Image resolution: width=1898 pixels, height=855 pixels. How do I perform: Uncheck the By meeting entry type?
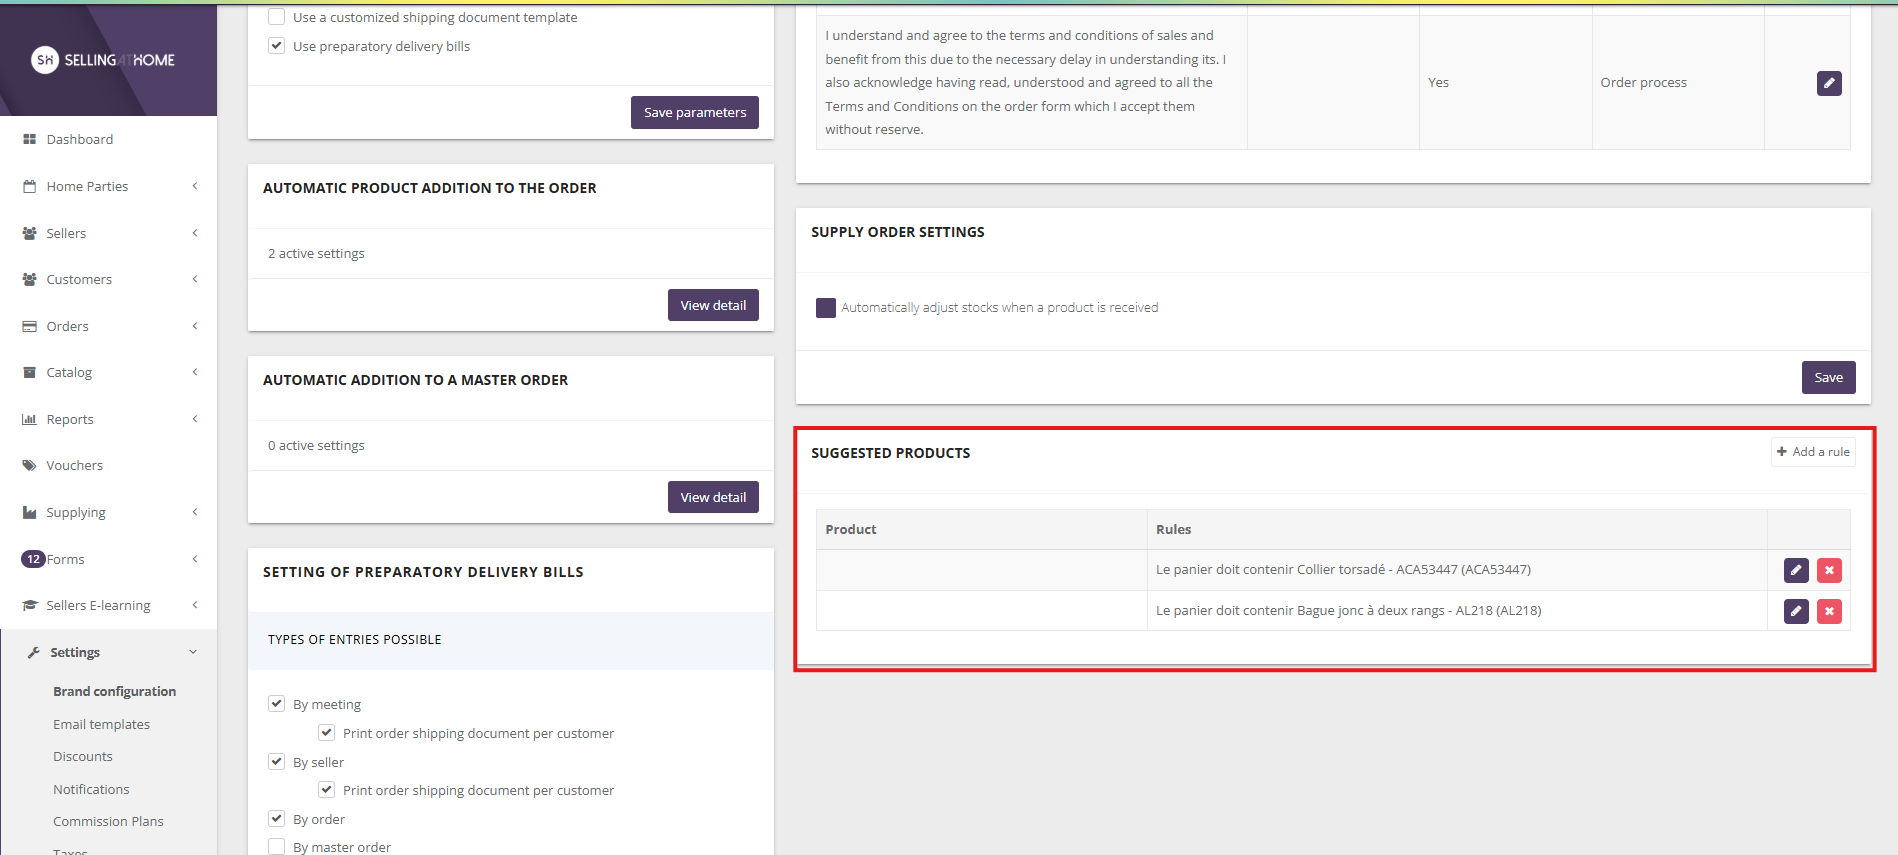coord(277,704)
